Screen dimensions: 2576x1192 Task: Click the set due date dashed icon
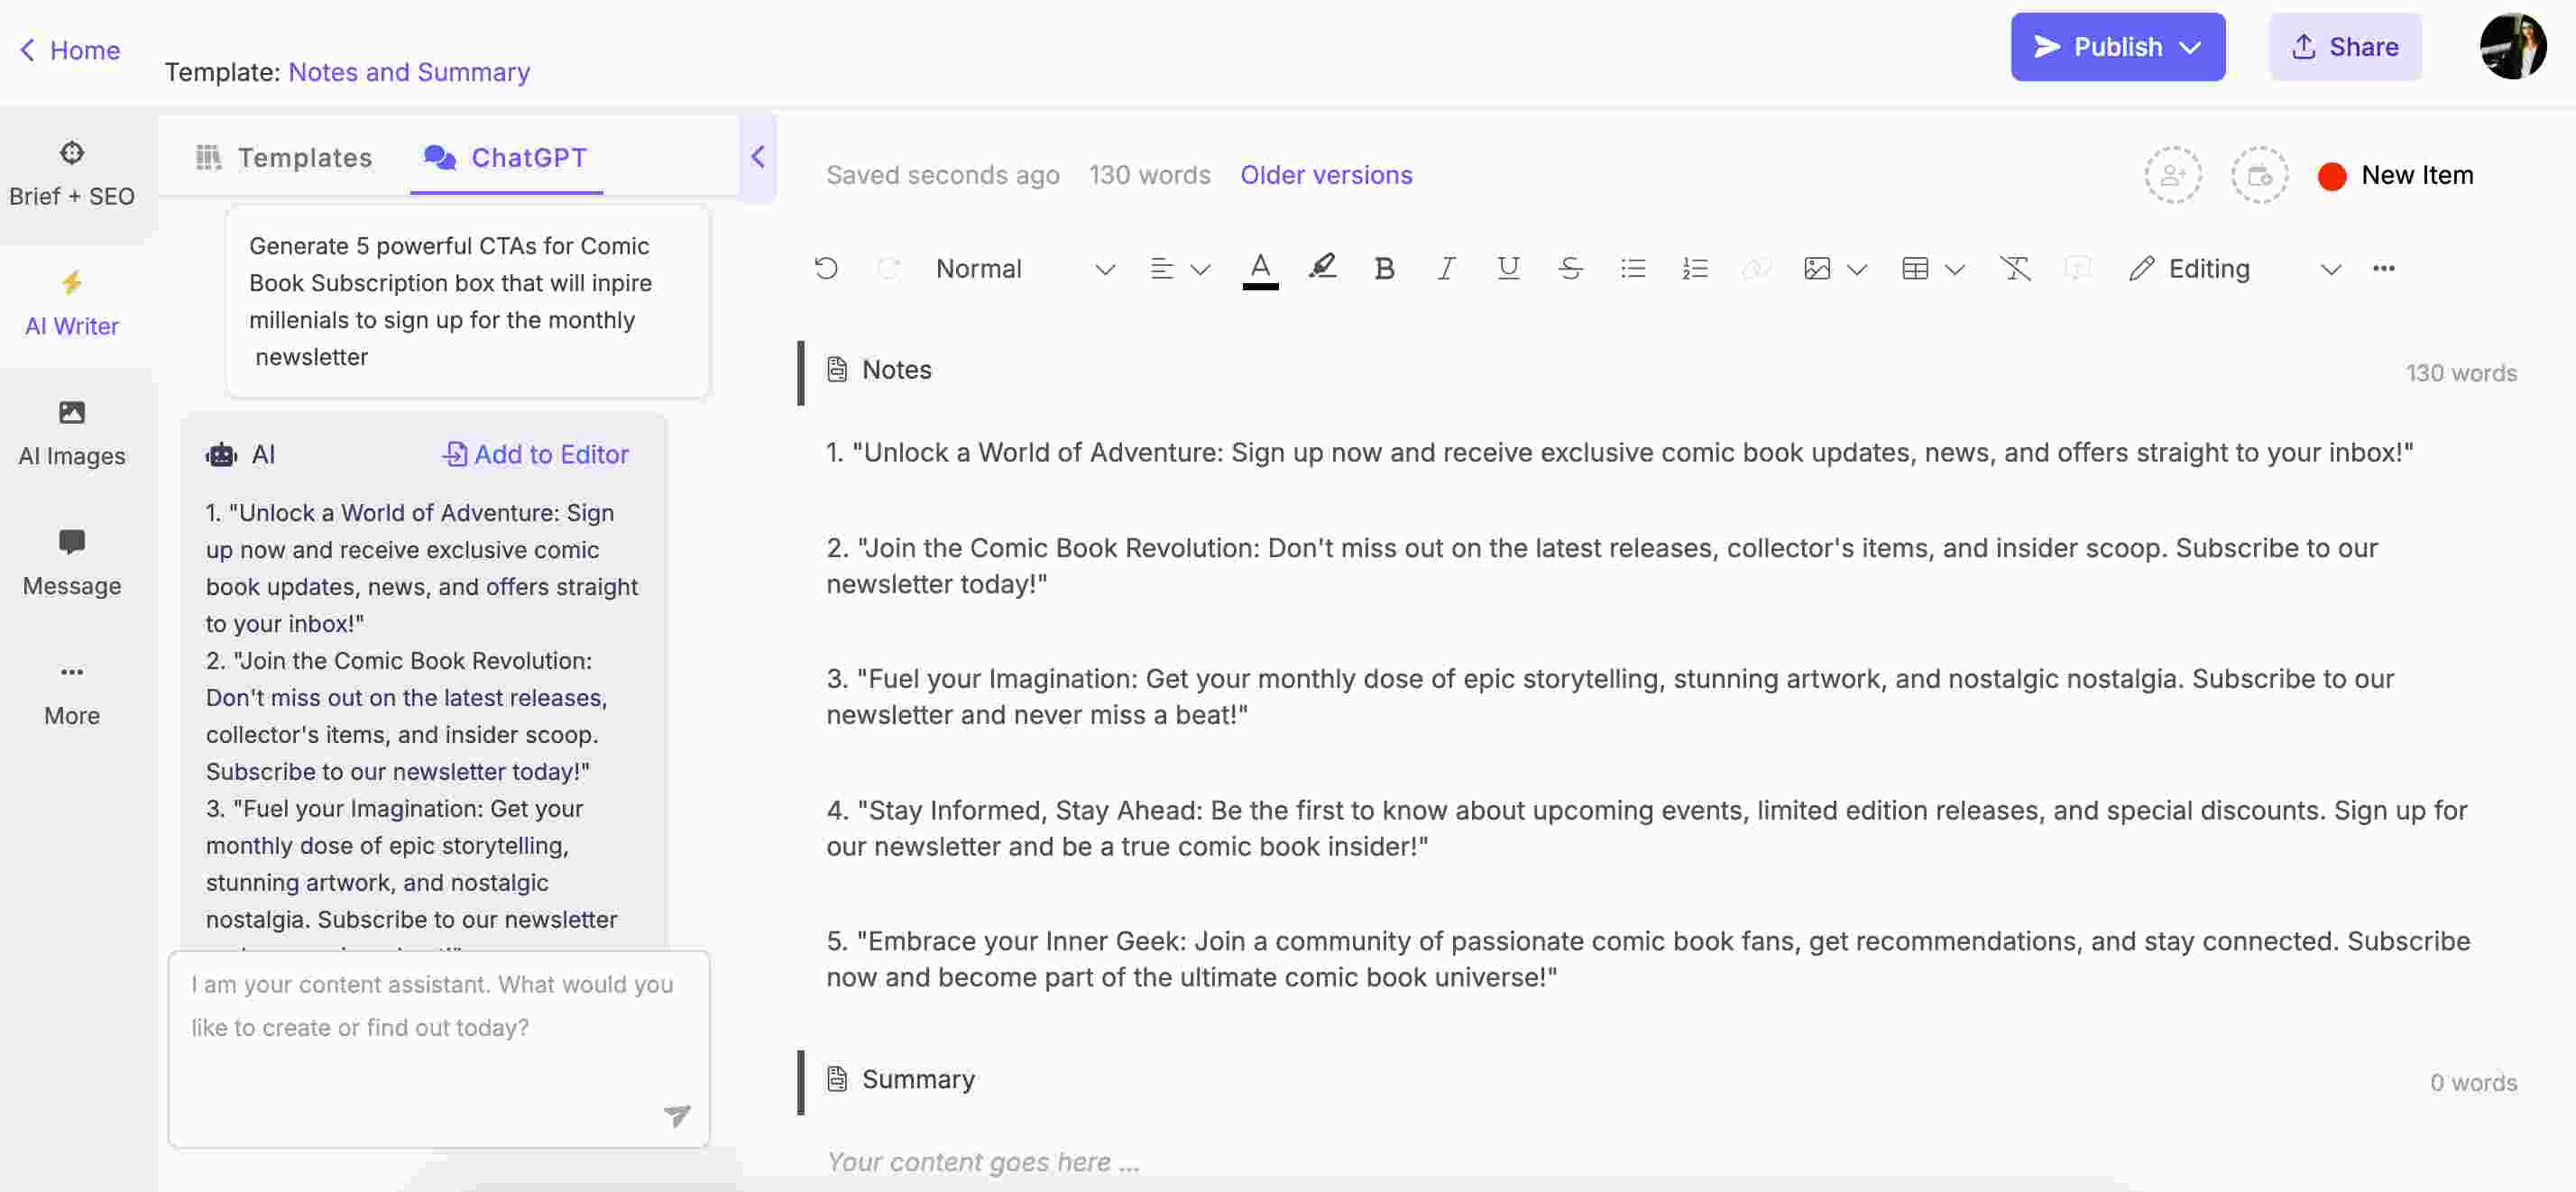tap(2259, 175)
